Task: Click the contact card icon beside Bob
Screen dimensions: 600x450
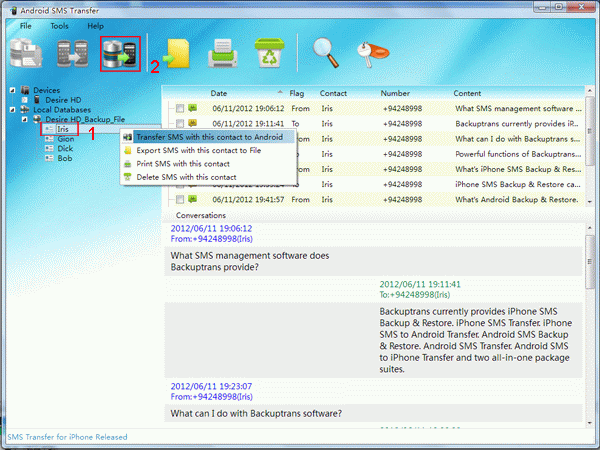Action: [49, 158]
